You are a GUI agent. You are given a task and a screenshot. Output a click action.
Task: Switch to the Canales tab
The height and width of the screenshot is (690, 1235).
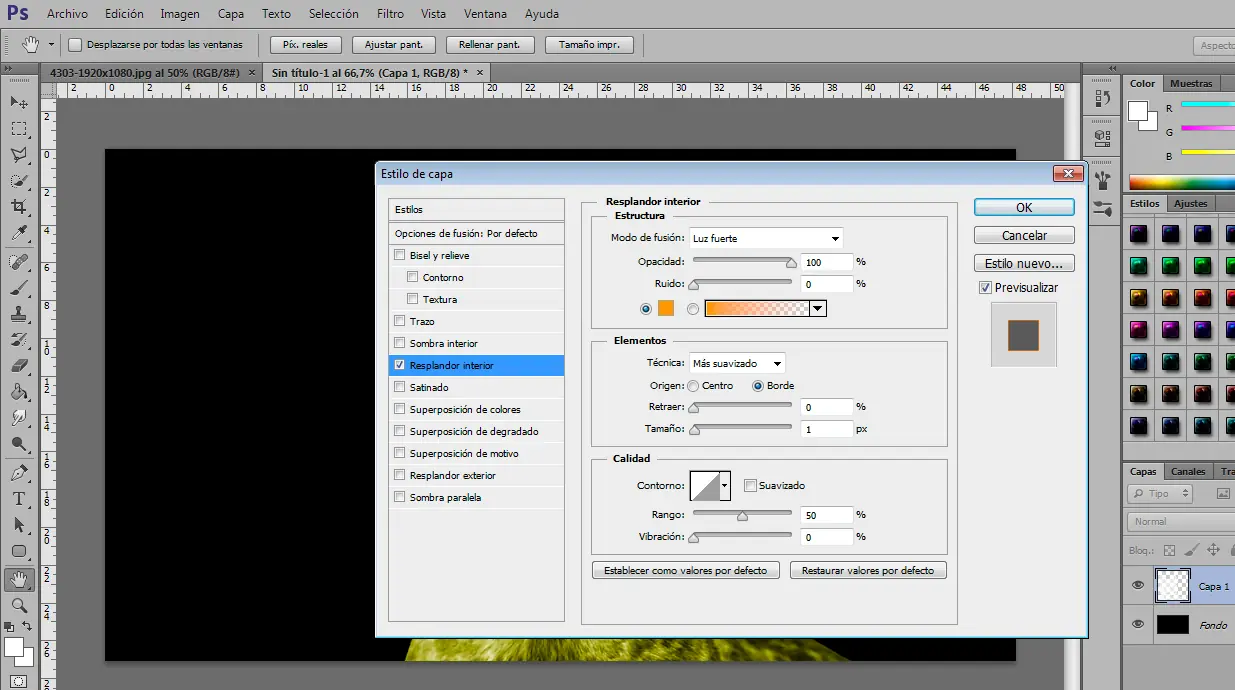tap(1188, 472)
